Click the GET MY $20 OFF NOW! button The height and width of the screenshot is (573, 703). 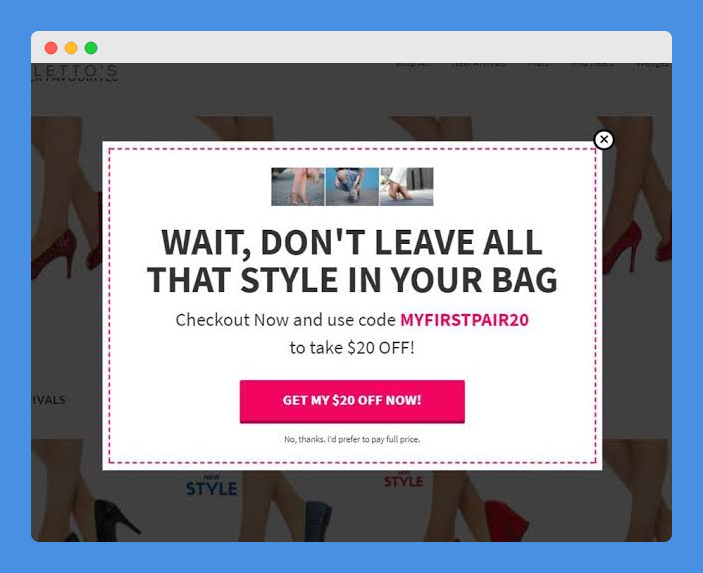tap(352, 401)
